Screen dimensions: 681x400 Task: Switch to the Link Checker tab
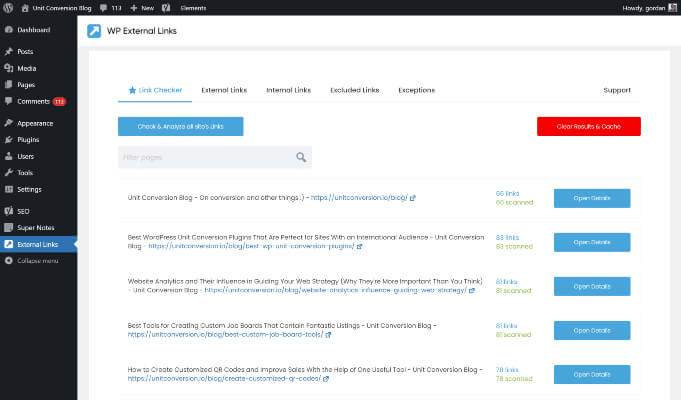tap(155, 90)
